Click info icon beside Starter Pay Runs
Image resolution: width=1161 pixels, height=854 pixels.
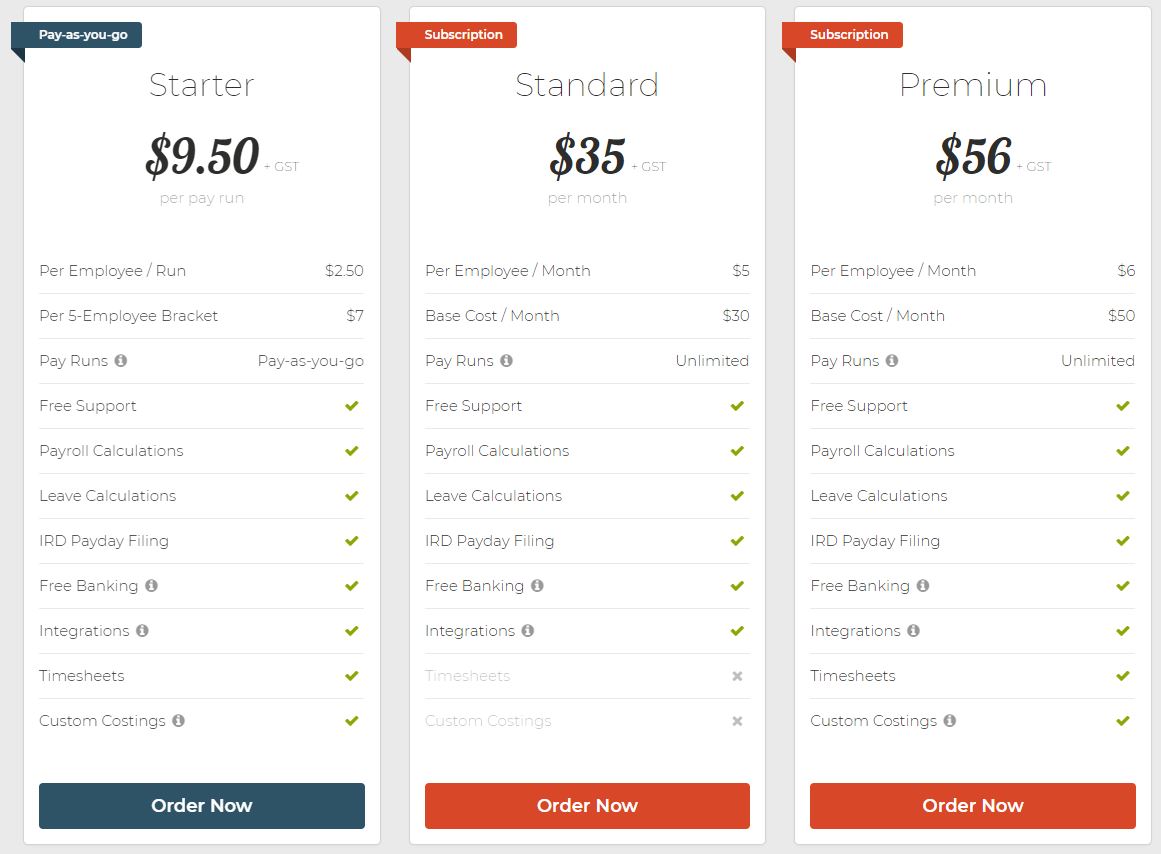tap(121, 361)
